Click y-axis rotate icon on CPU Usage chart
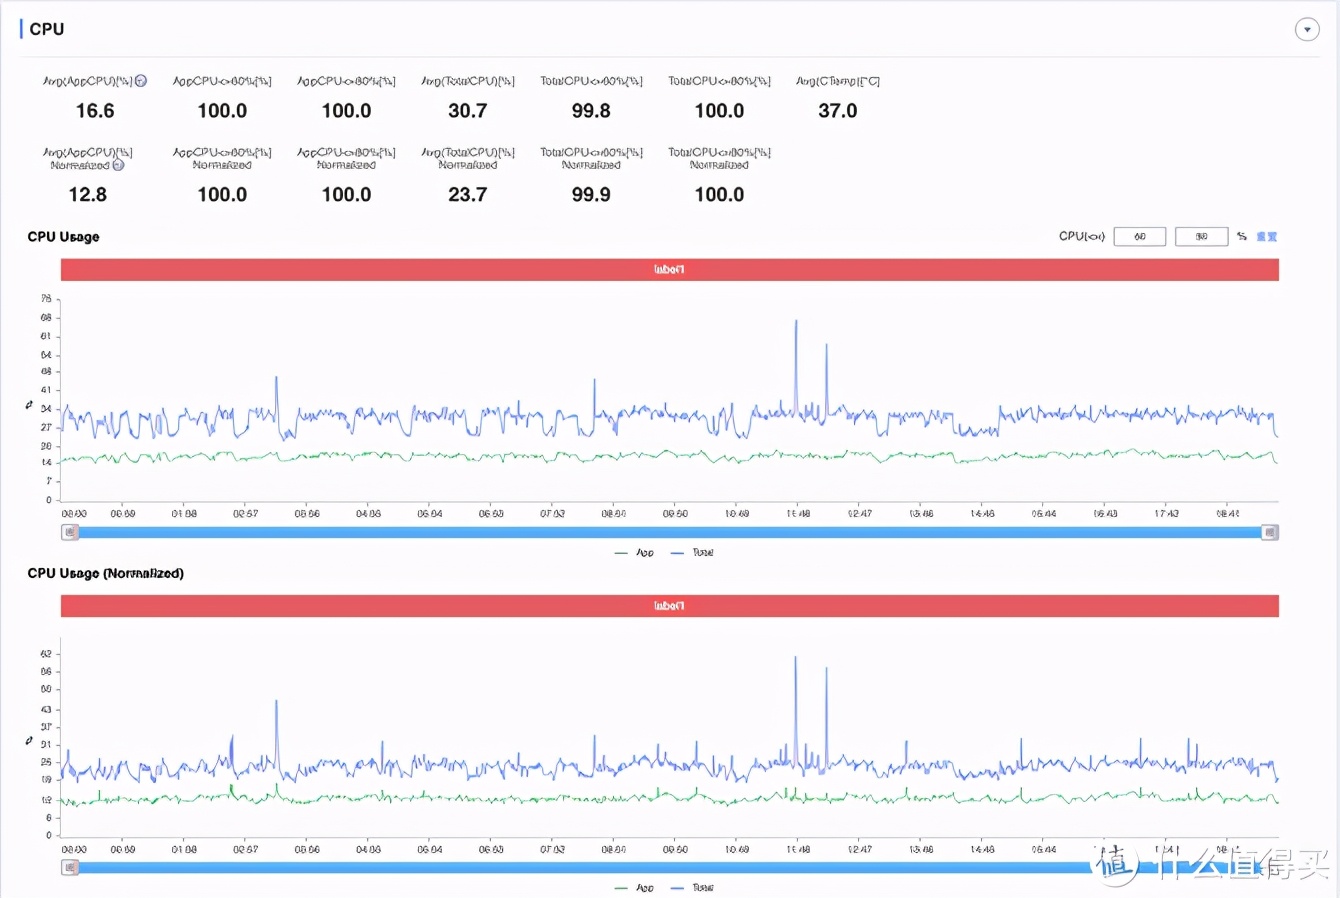The image size is (1340, 898). point(29,405)
